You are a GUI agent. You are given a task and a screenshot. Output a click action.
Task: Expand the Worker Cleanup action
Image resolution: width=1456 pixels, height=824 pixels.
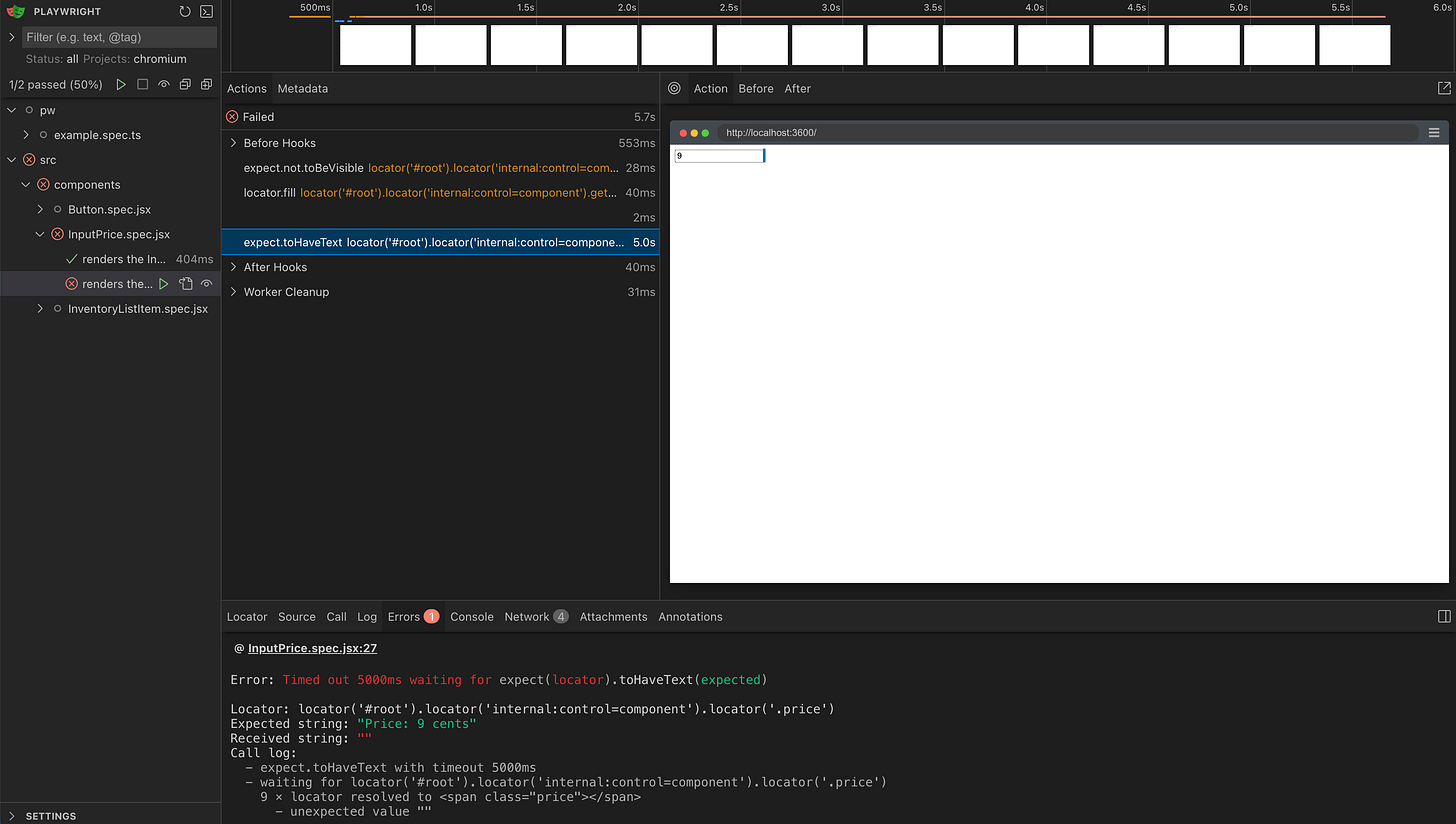click(233, 292)
